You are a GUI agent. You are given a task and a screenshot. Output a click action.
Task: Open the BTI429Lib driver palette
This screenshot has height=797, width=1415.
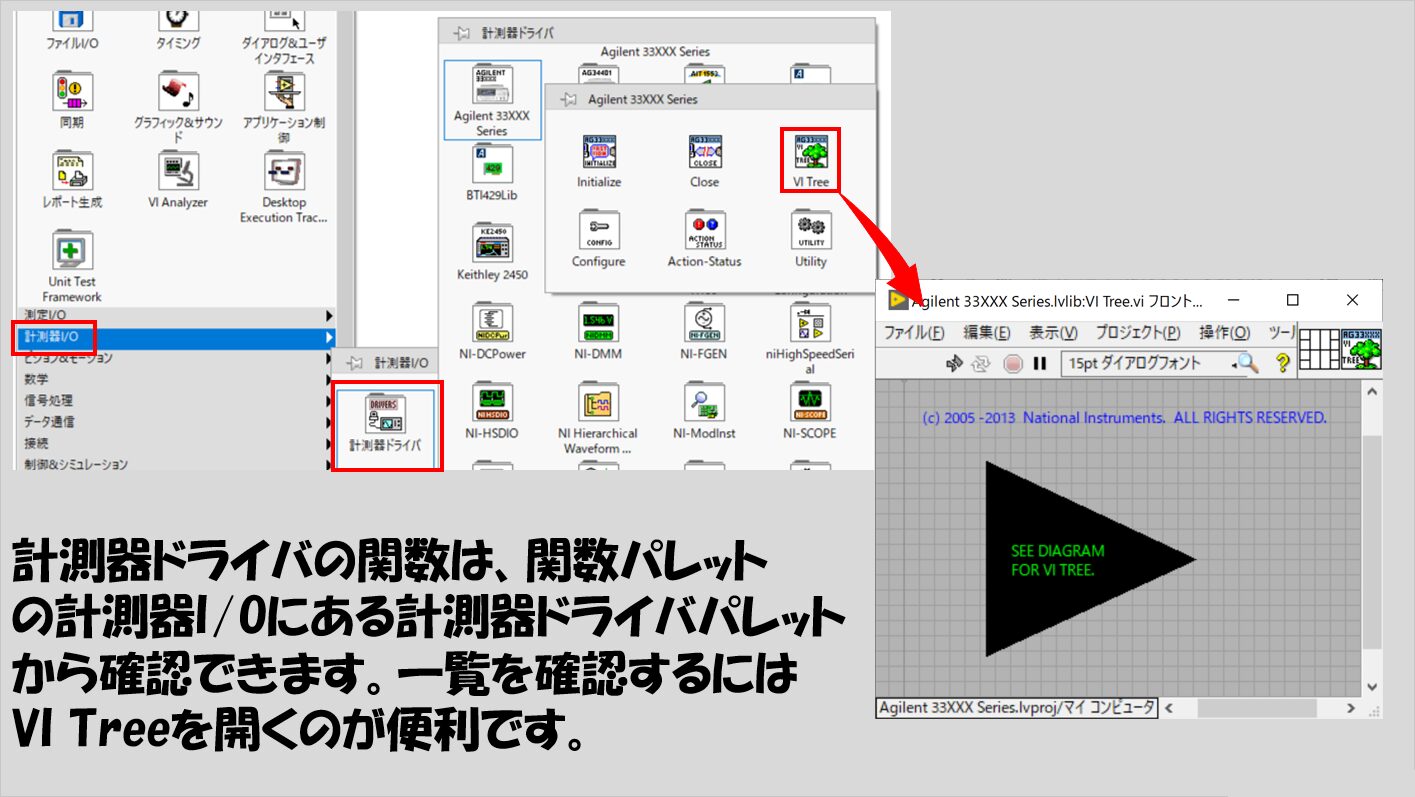tap(492, 165)
